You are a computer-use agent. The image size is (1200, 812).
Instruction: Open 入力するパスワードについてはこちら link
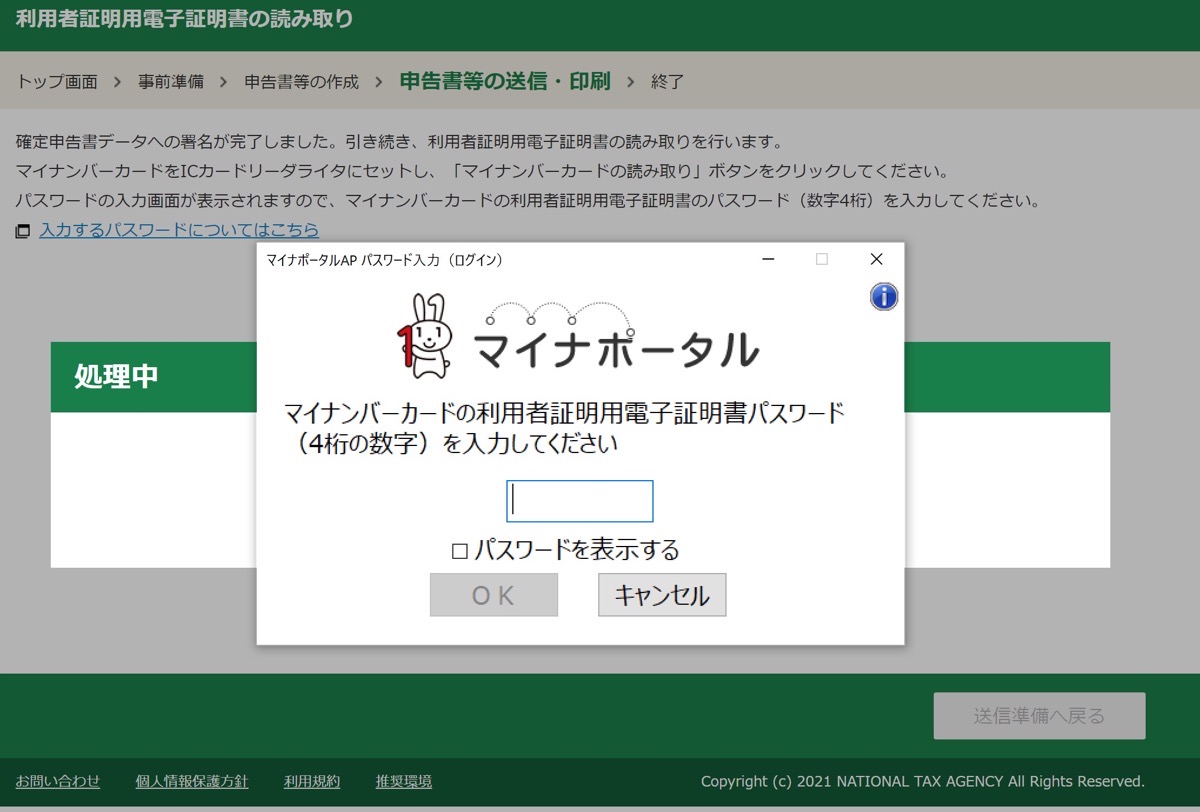tap(179, 230)
